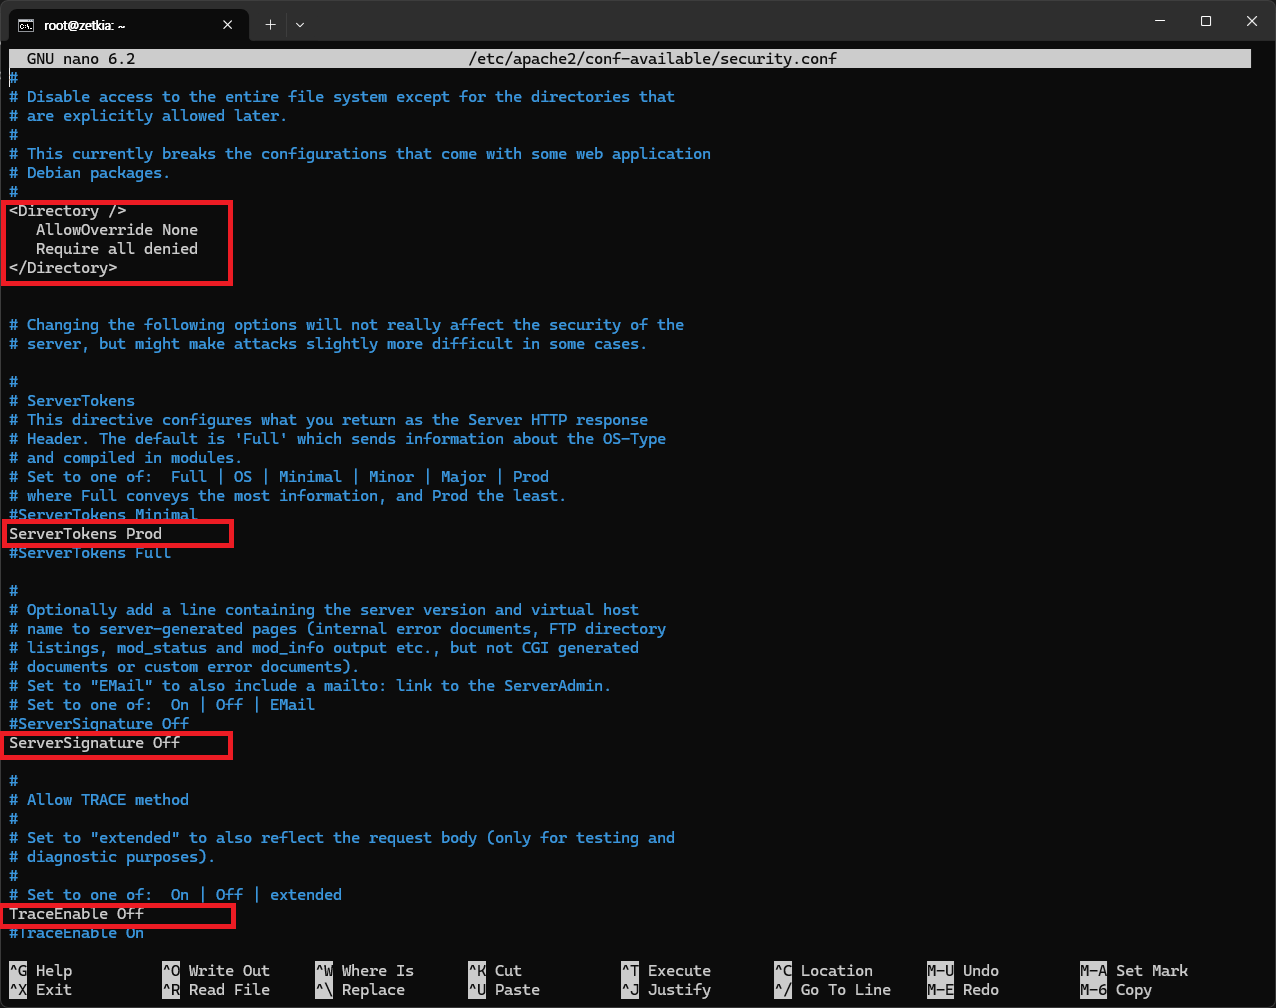This screenshot has height=1008, width=1276.
Task: Maximize the terminal window
Action: coord(1206,22)
